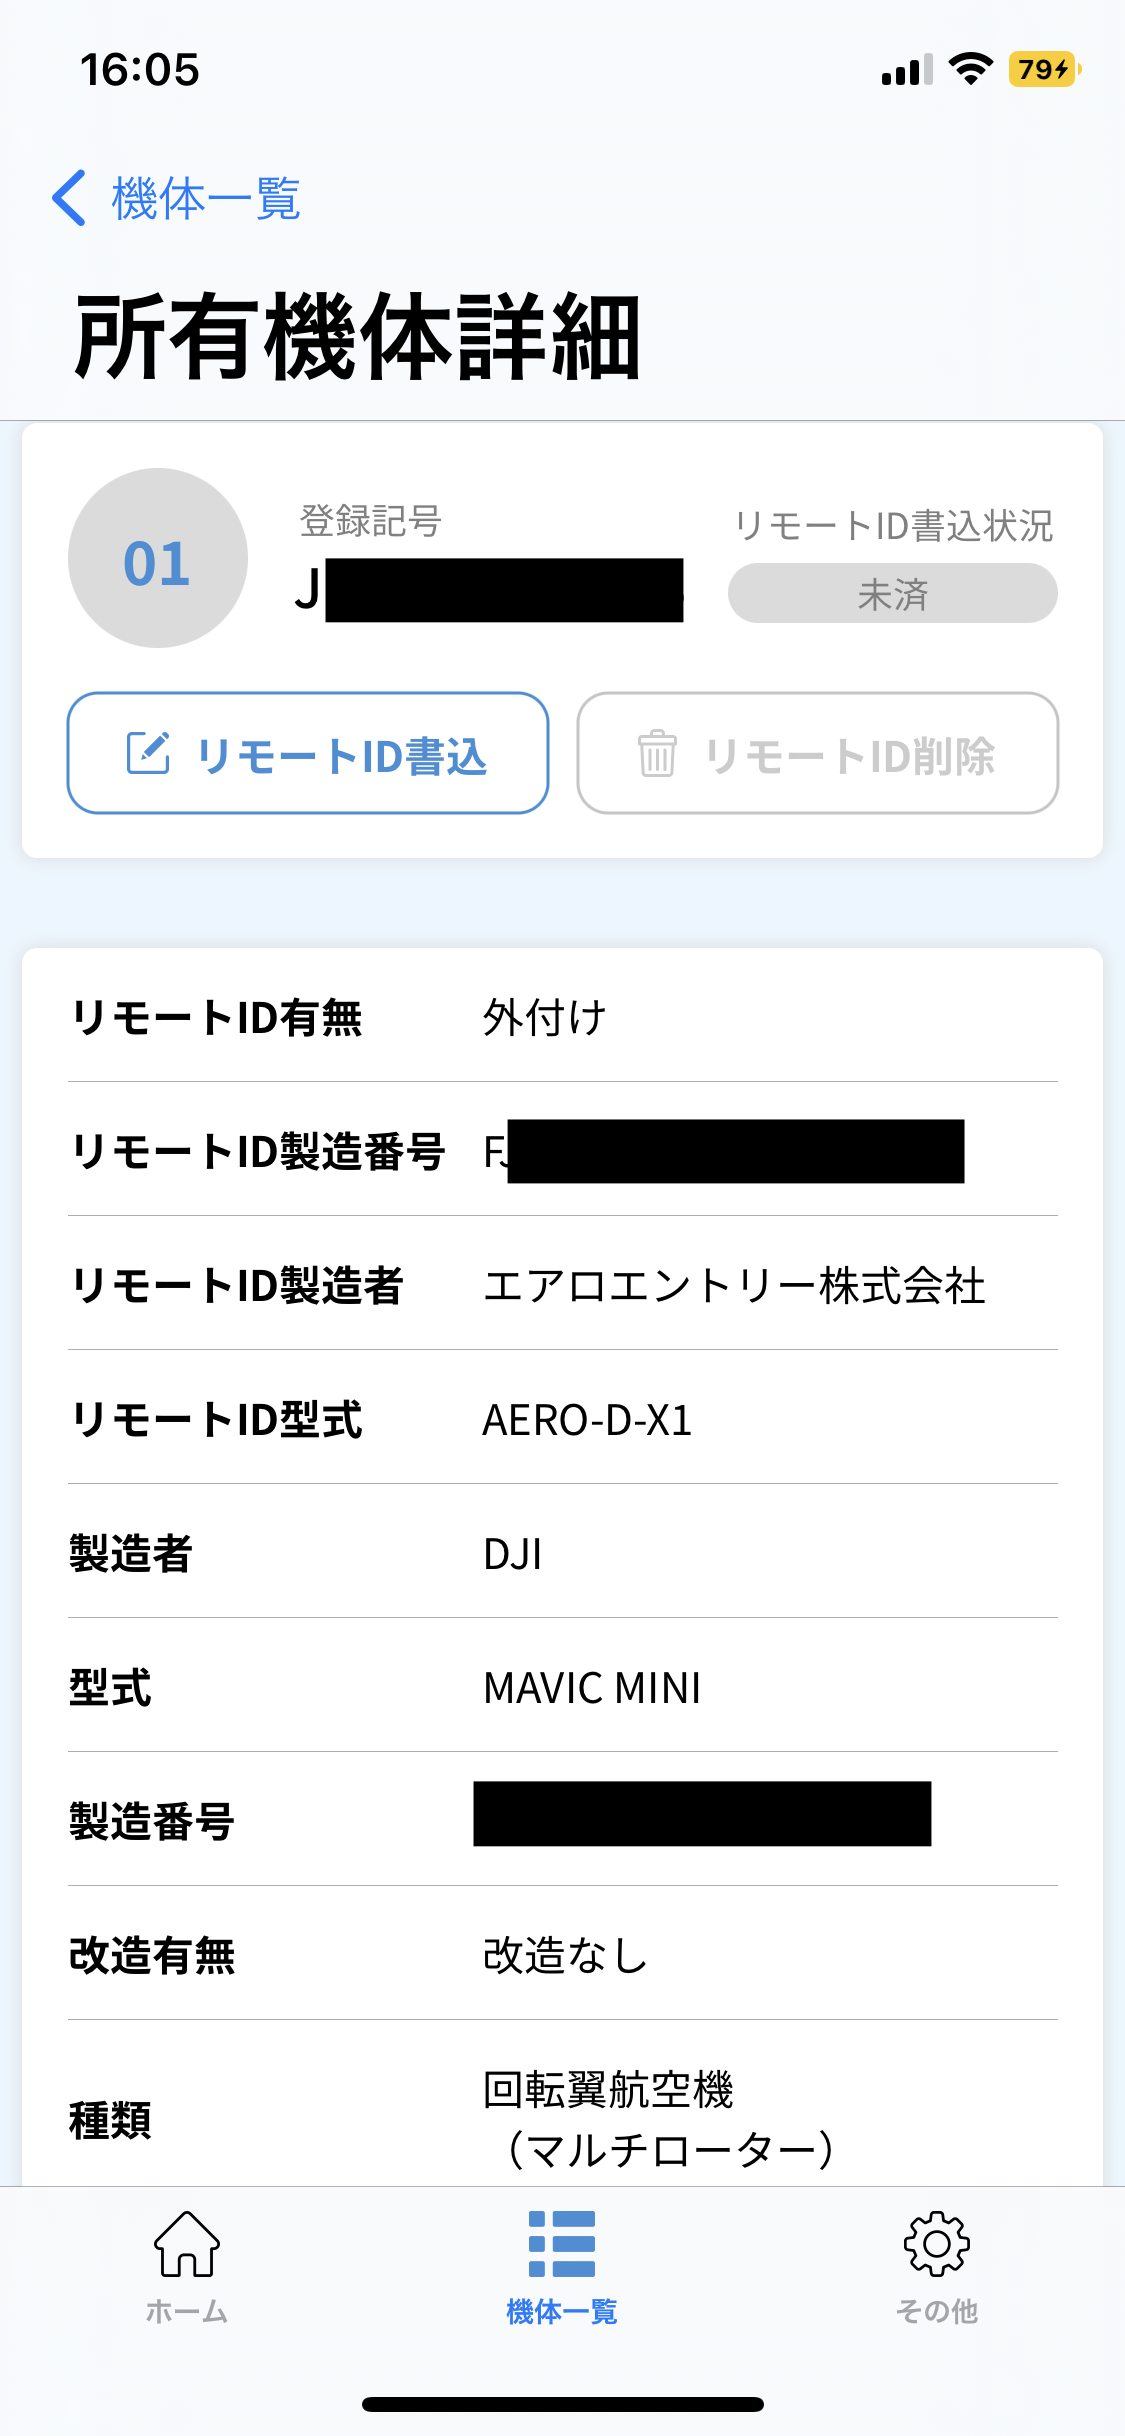The width and height of the screenshot is (1125, 2436).
Task: Tap the Wi-Fi status icon
Action: click(x=970, y=69)
